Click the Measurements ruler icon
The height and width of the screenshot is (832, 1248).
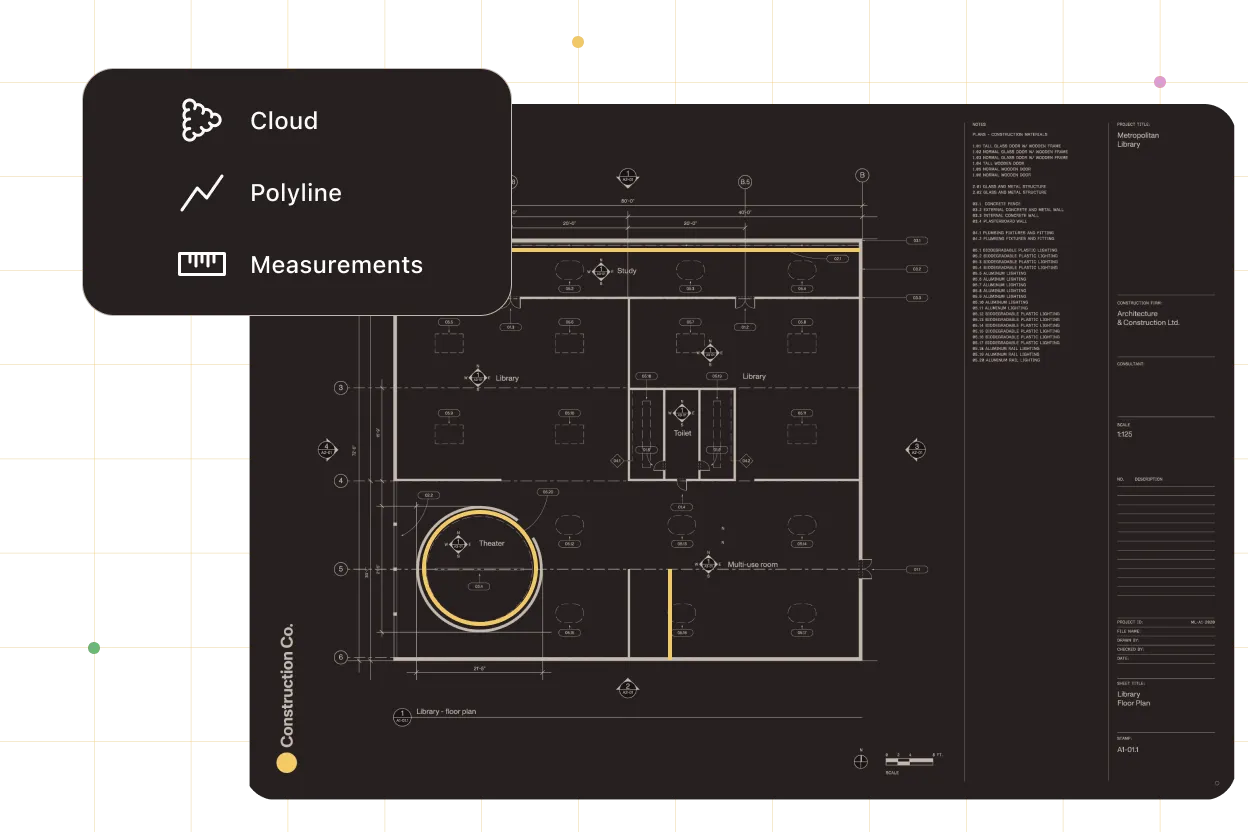coord(201,264)
